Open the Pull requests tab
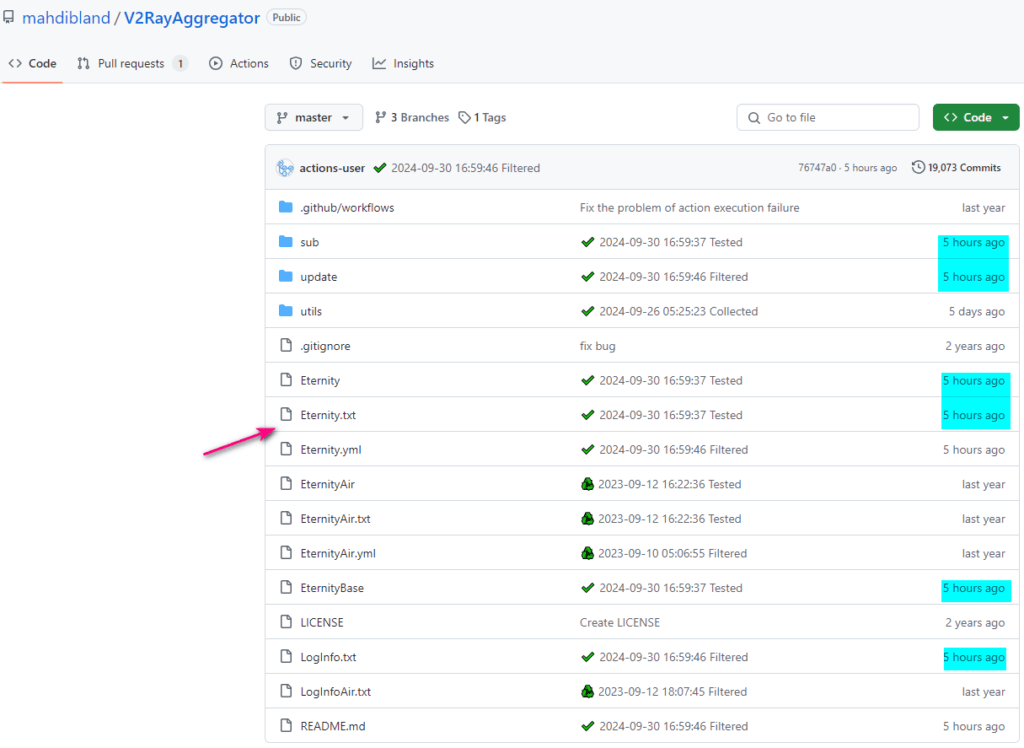 pyautogui.click(x=132, y=63)
